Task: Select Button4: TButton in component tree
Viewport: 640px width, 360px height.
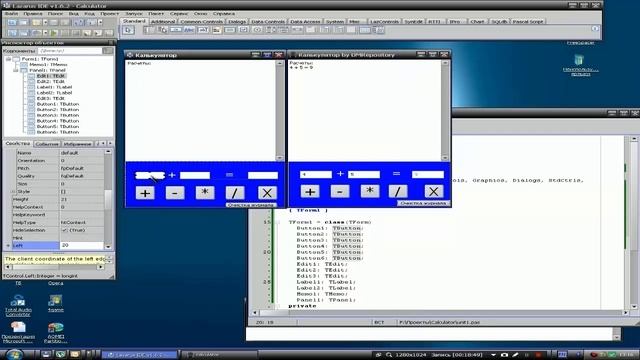Action: coord(58,121)
